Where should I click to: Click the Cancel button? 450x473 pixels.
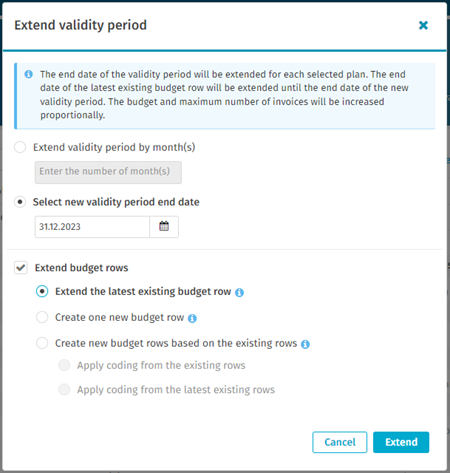pyautogui.click(x=340, y=442)
